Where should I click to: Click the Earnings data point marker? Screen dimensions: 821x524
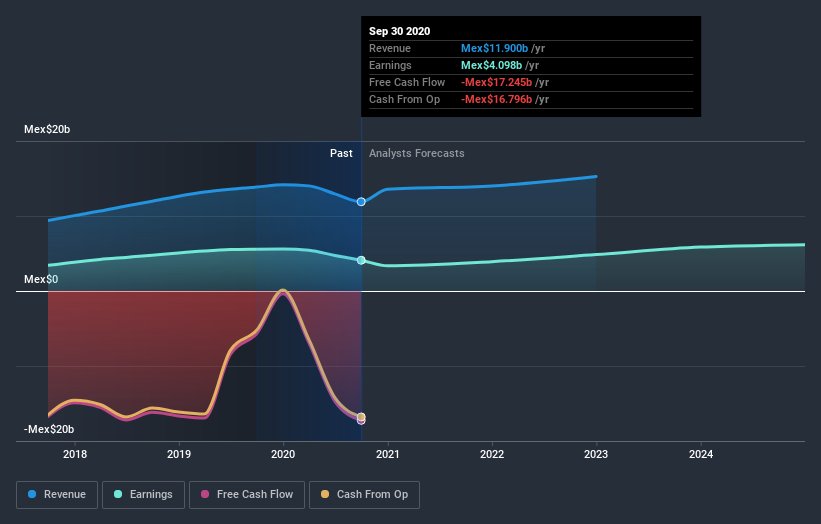point(361,260)
